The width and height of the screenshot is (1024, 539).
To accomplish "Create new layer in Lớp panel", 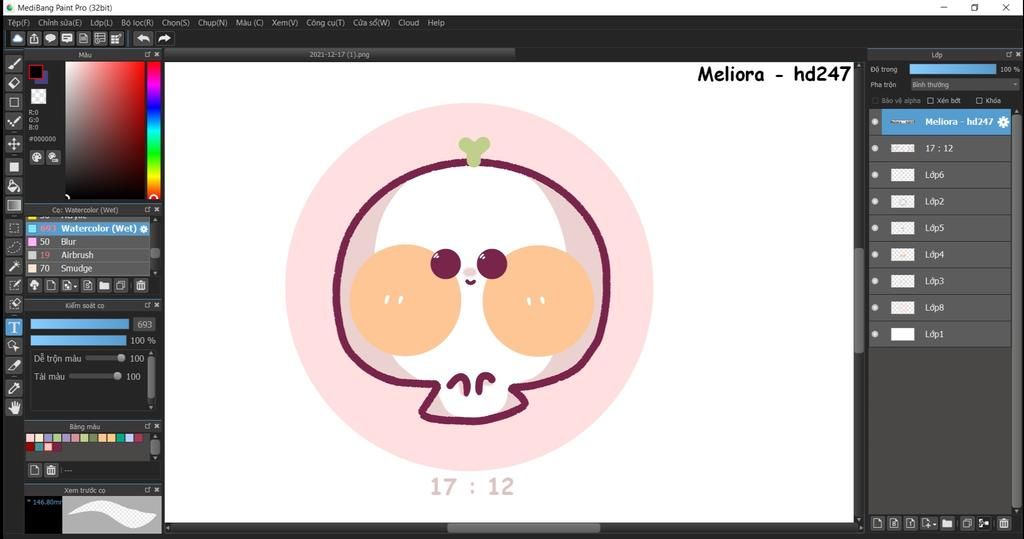I will click(x=877, y=523).
